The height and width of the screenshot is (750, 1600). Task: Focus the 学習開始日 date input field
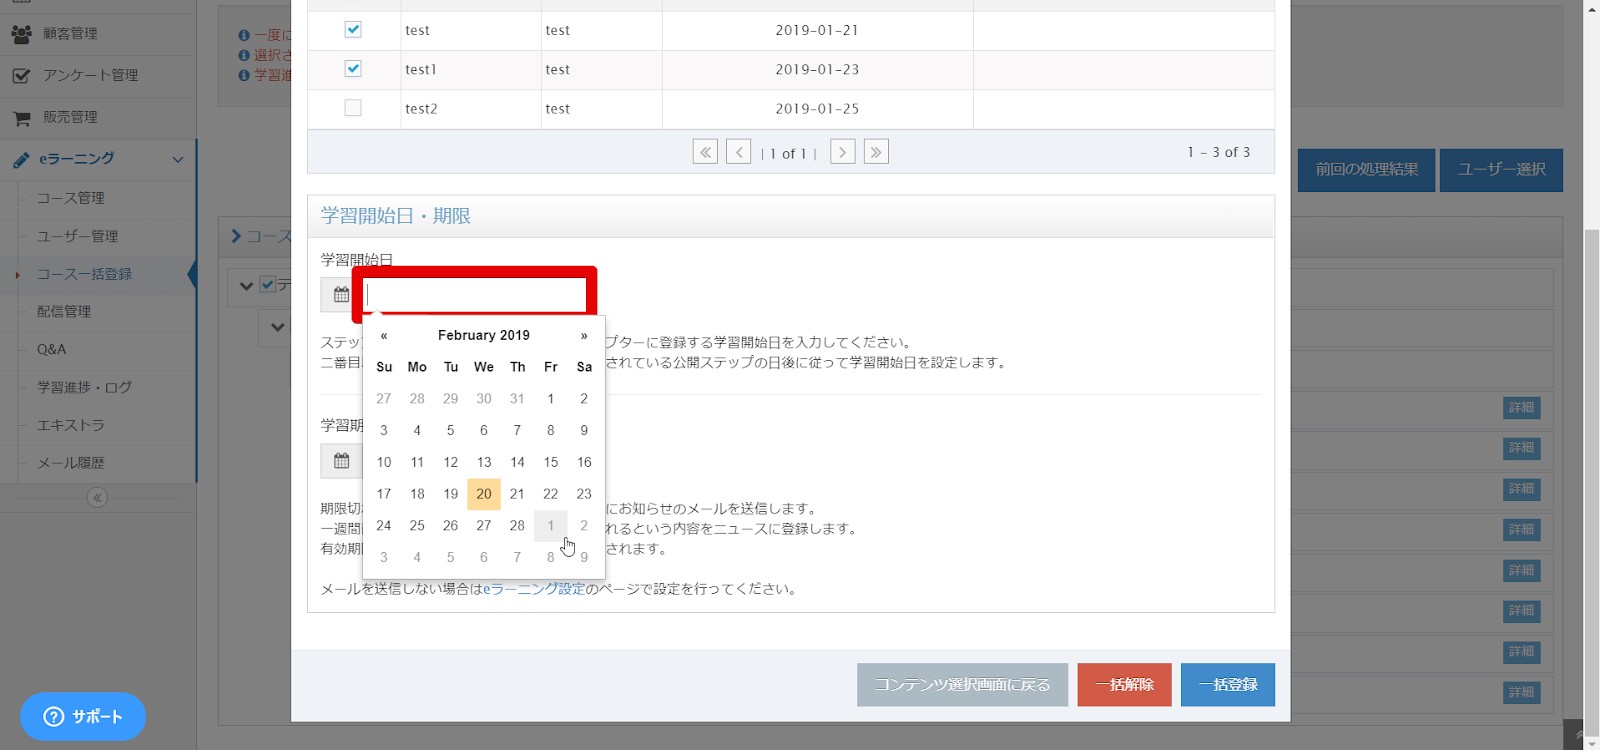tap(475, 295)
